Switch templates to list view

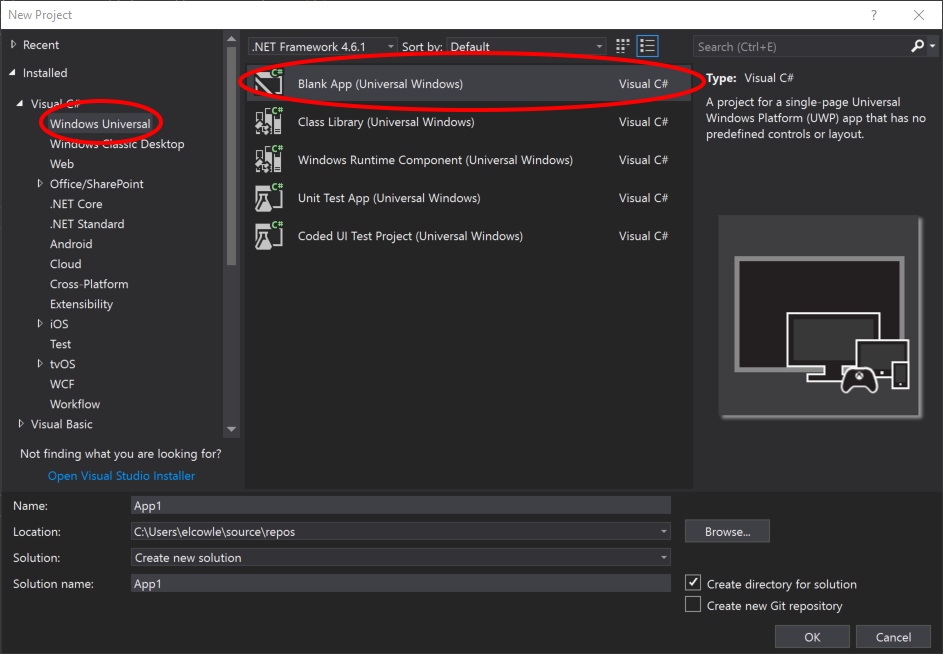647,45
